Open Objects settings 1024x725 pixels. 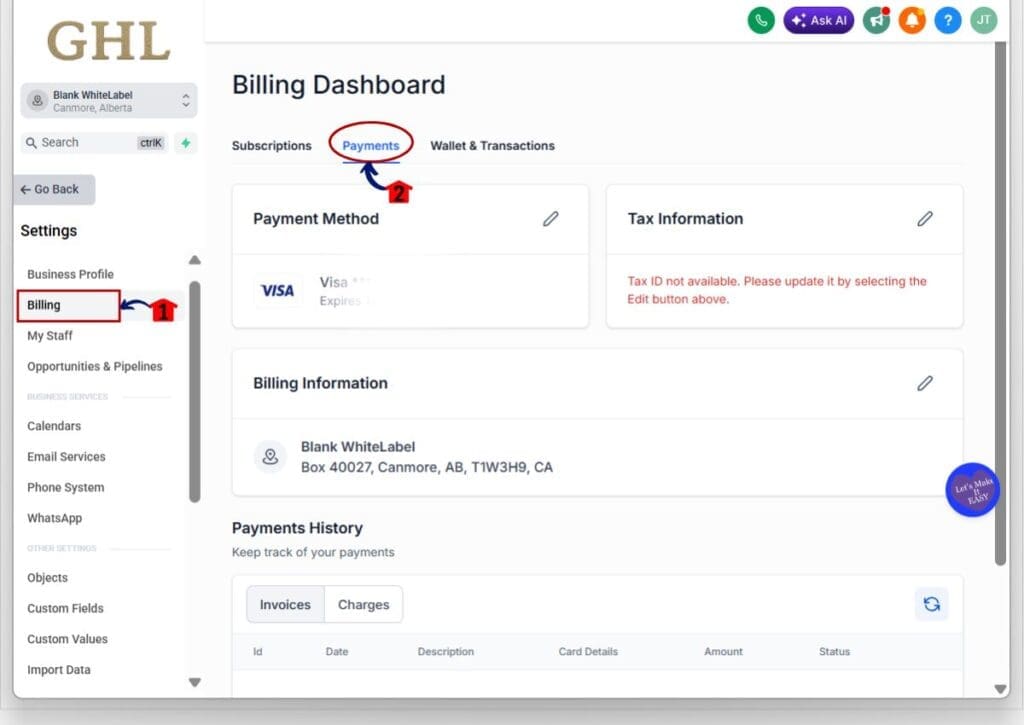tap(47, 577)
